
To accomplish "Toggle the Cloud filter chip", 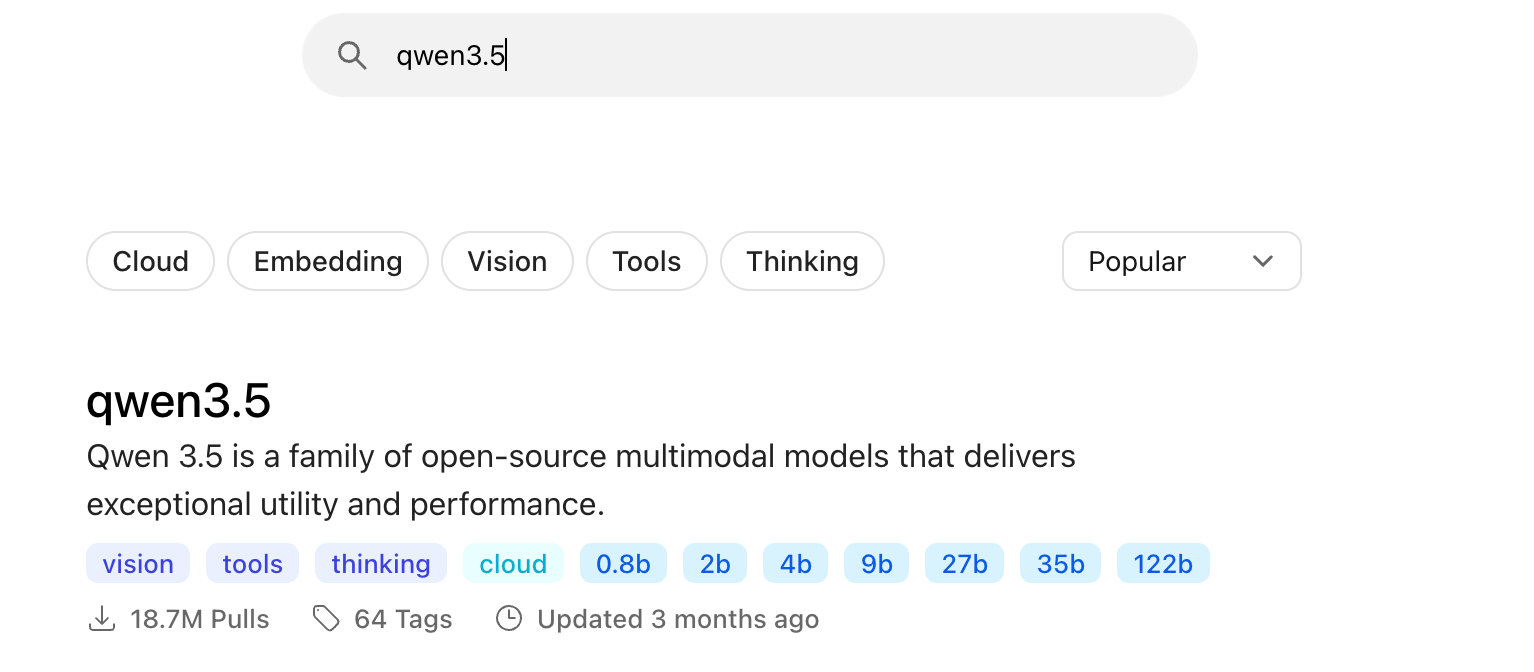I will tap(151, 261).
